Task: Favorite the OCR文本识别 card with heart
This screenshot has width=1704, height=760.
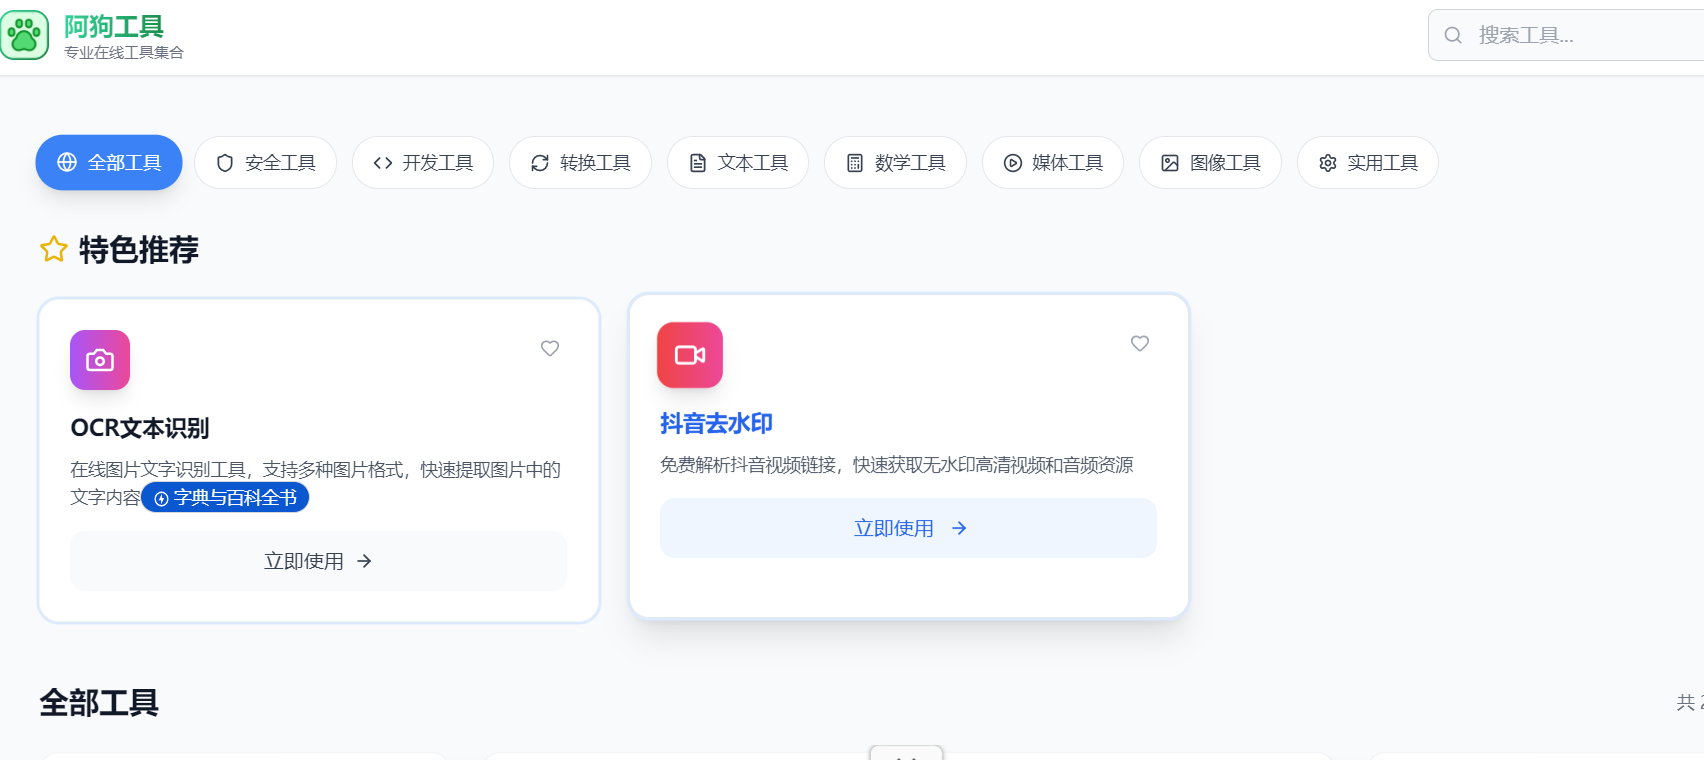Action: click(x=550, y=348)
